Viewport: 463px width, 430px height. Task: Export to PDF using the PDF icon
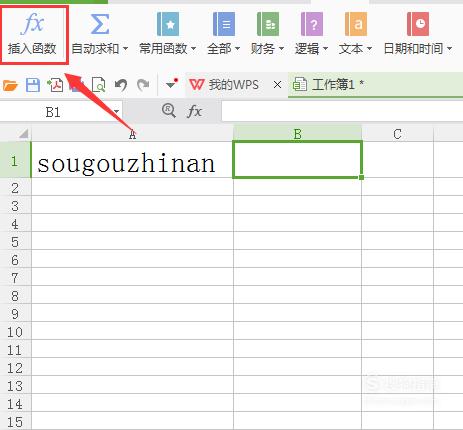coord(55,85)
